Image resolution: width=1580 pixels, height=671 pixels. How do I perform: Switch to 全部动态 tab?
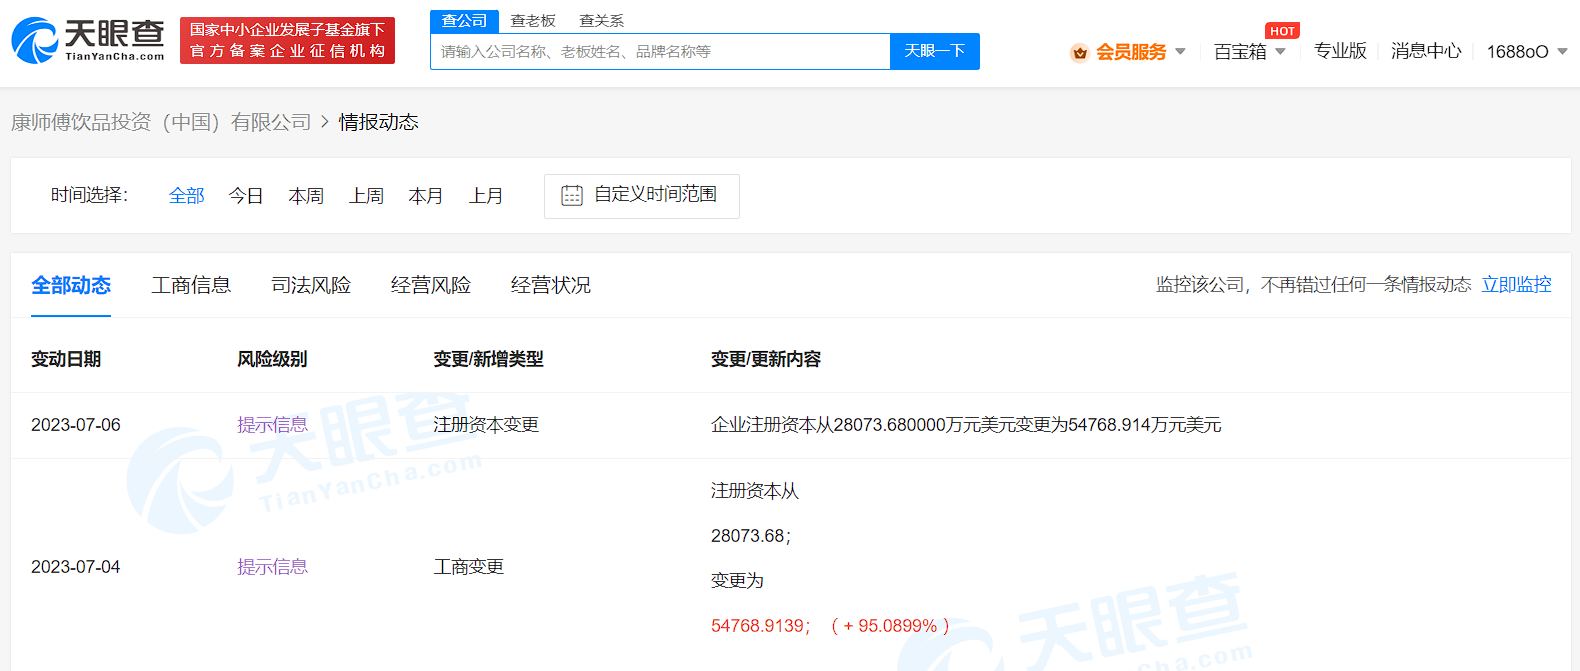pos(71,285)
